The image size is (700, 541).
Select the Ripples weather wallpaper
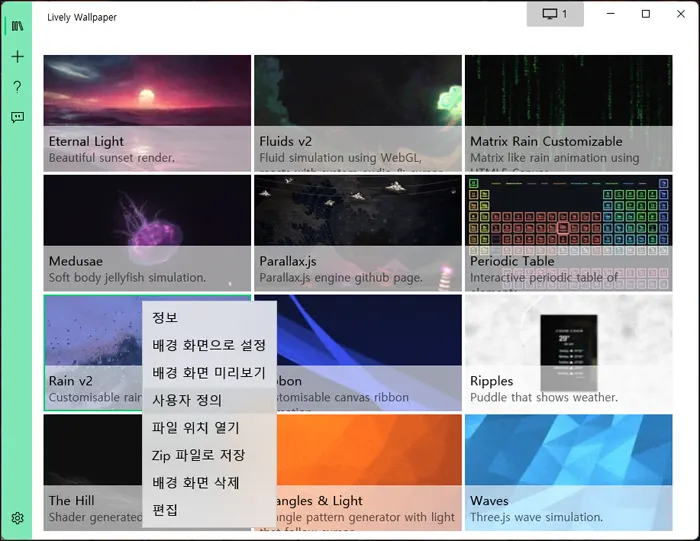pyautogui.click(x=569, y=353)
